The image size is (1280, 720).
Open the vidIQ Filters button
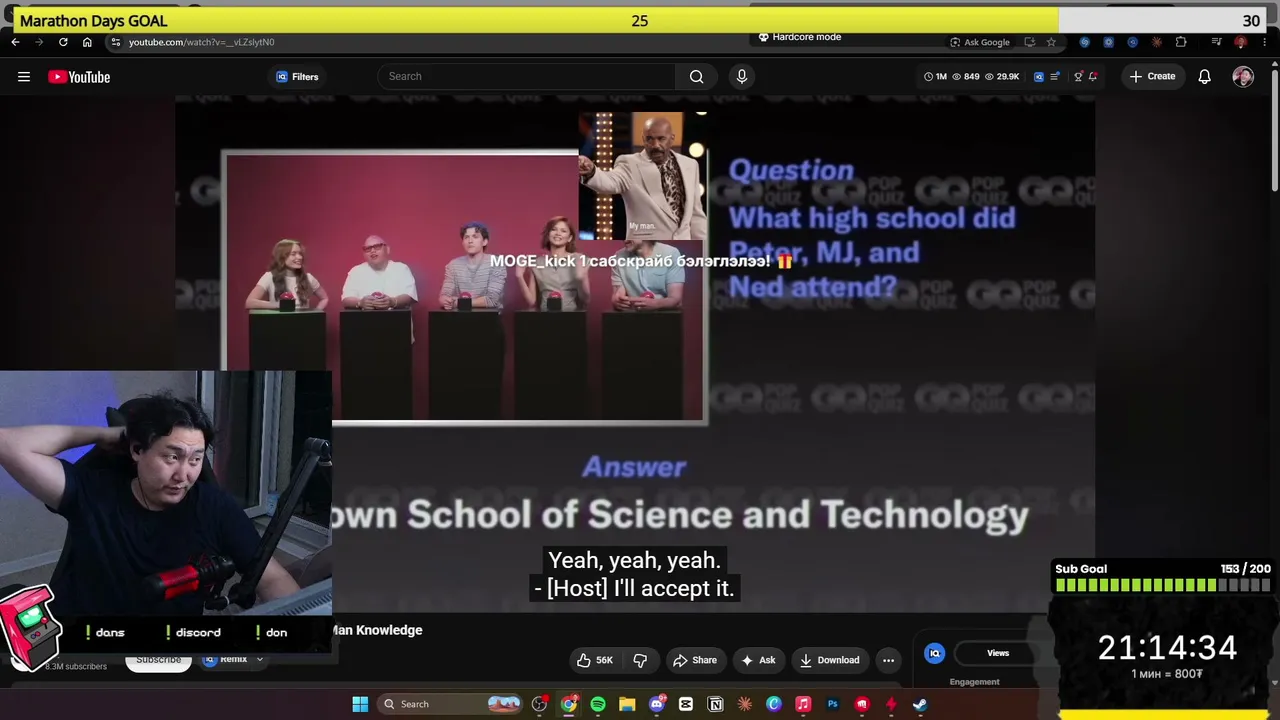(297, 77)
